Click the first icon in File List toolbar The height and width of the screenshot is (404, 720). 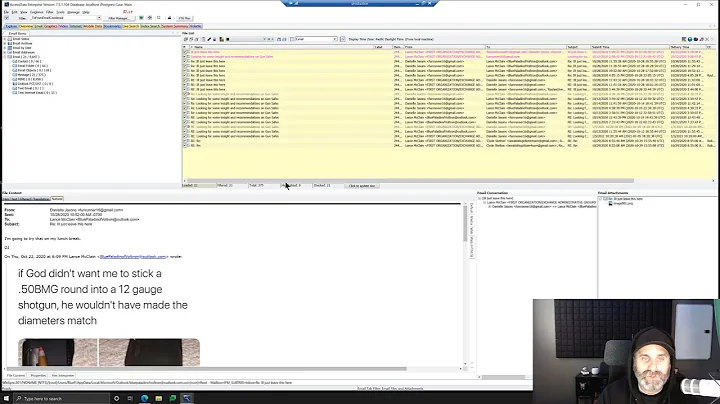(186, 39)
